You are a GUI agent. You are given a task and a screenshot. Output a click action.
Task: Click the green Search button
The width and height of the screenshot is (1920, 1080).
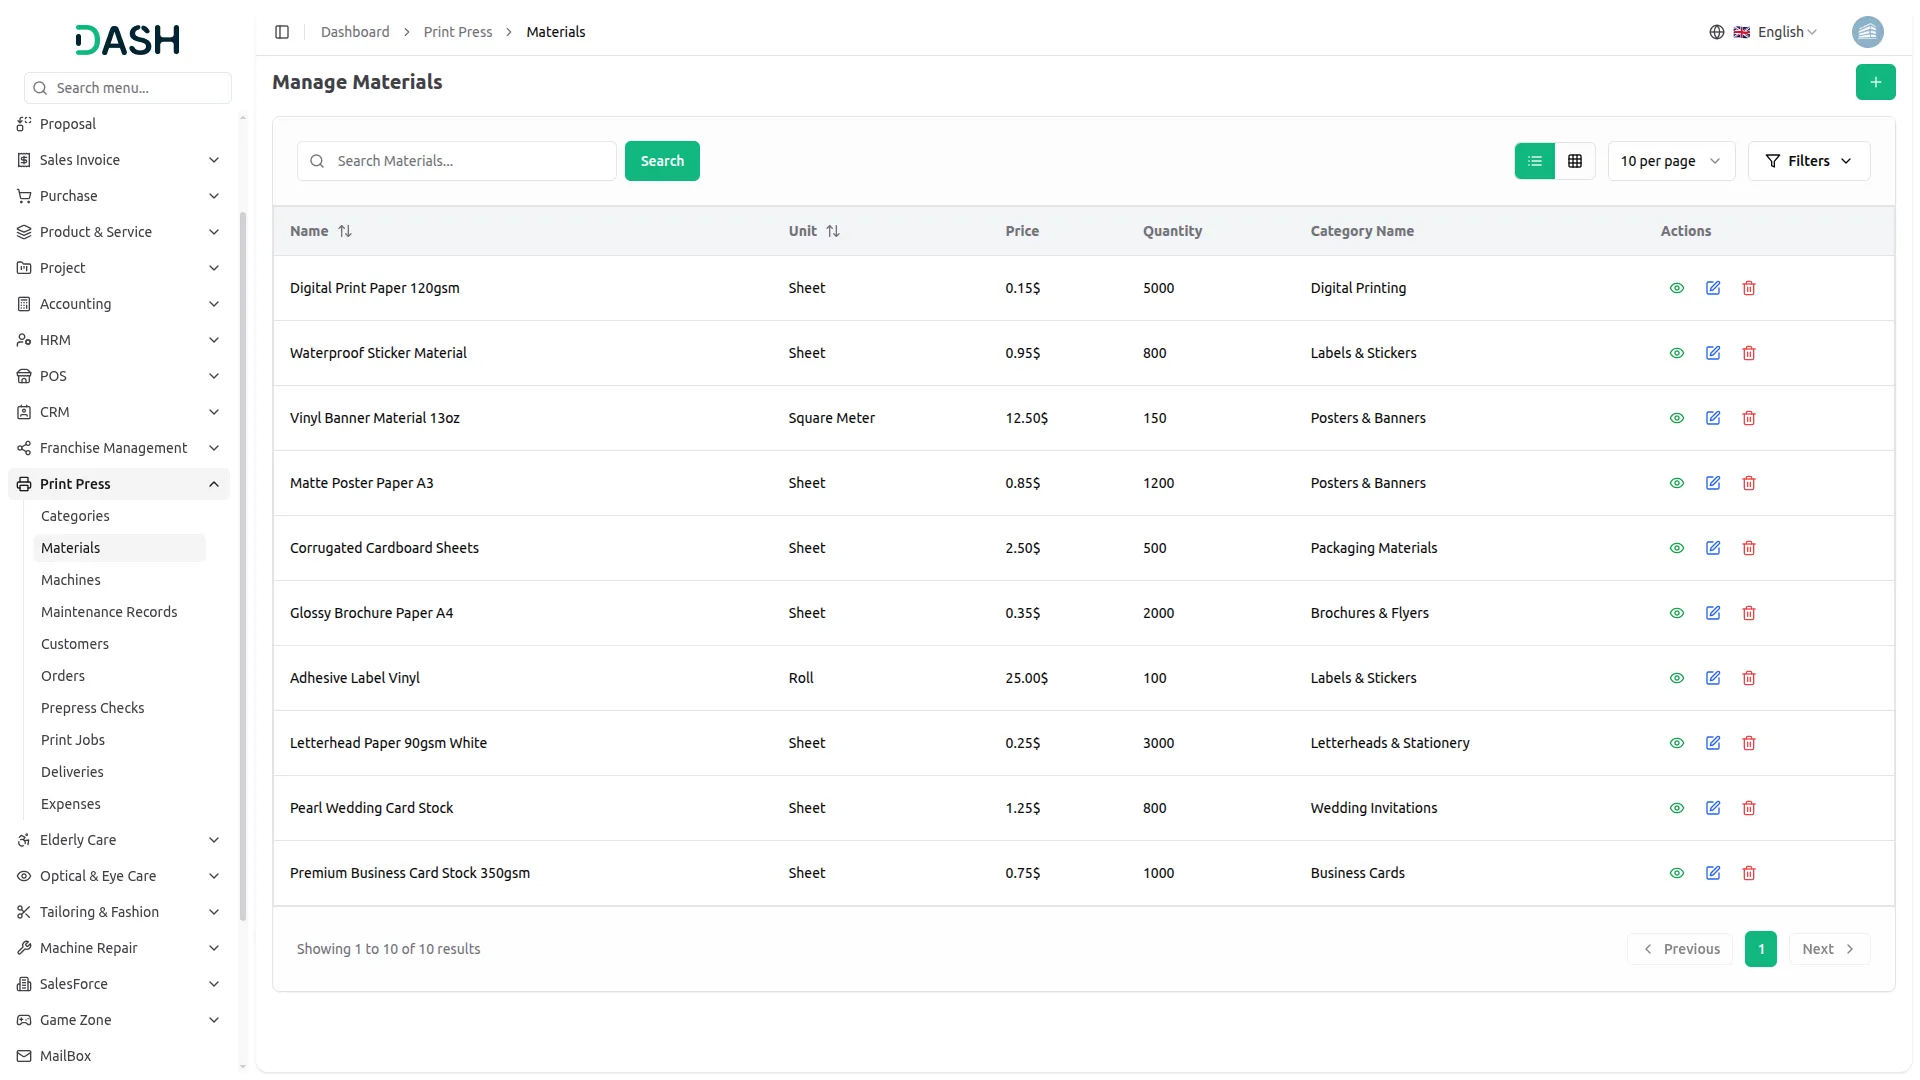click(x=661, y=161)
